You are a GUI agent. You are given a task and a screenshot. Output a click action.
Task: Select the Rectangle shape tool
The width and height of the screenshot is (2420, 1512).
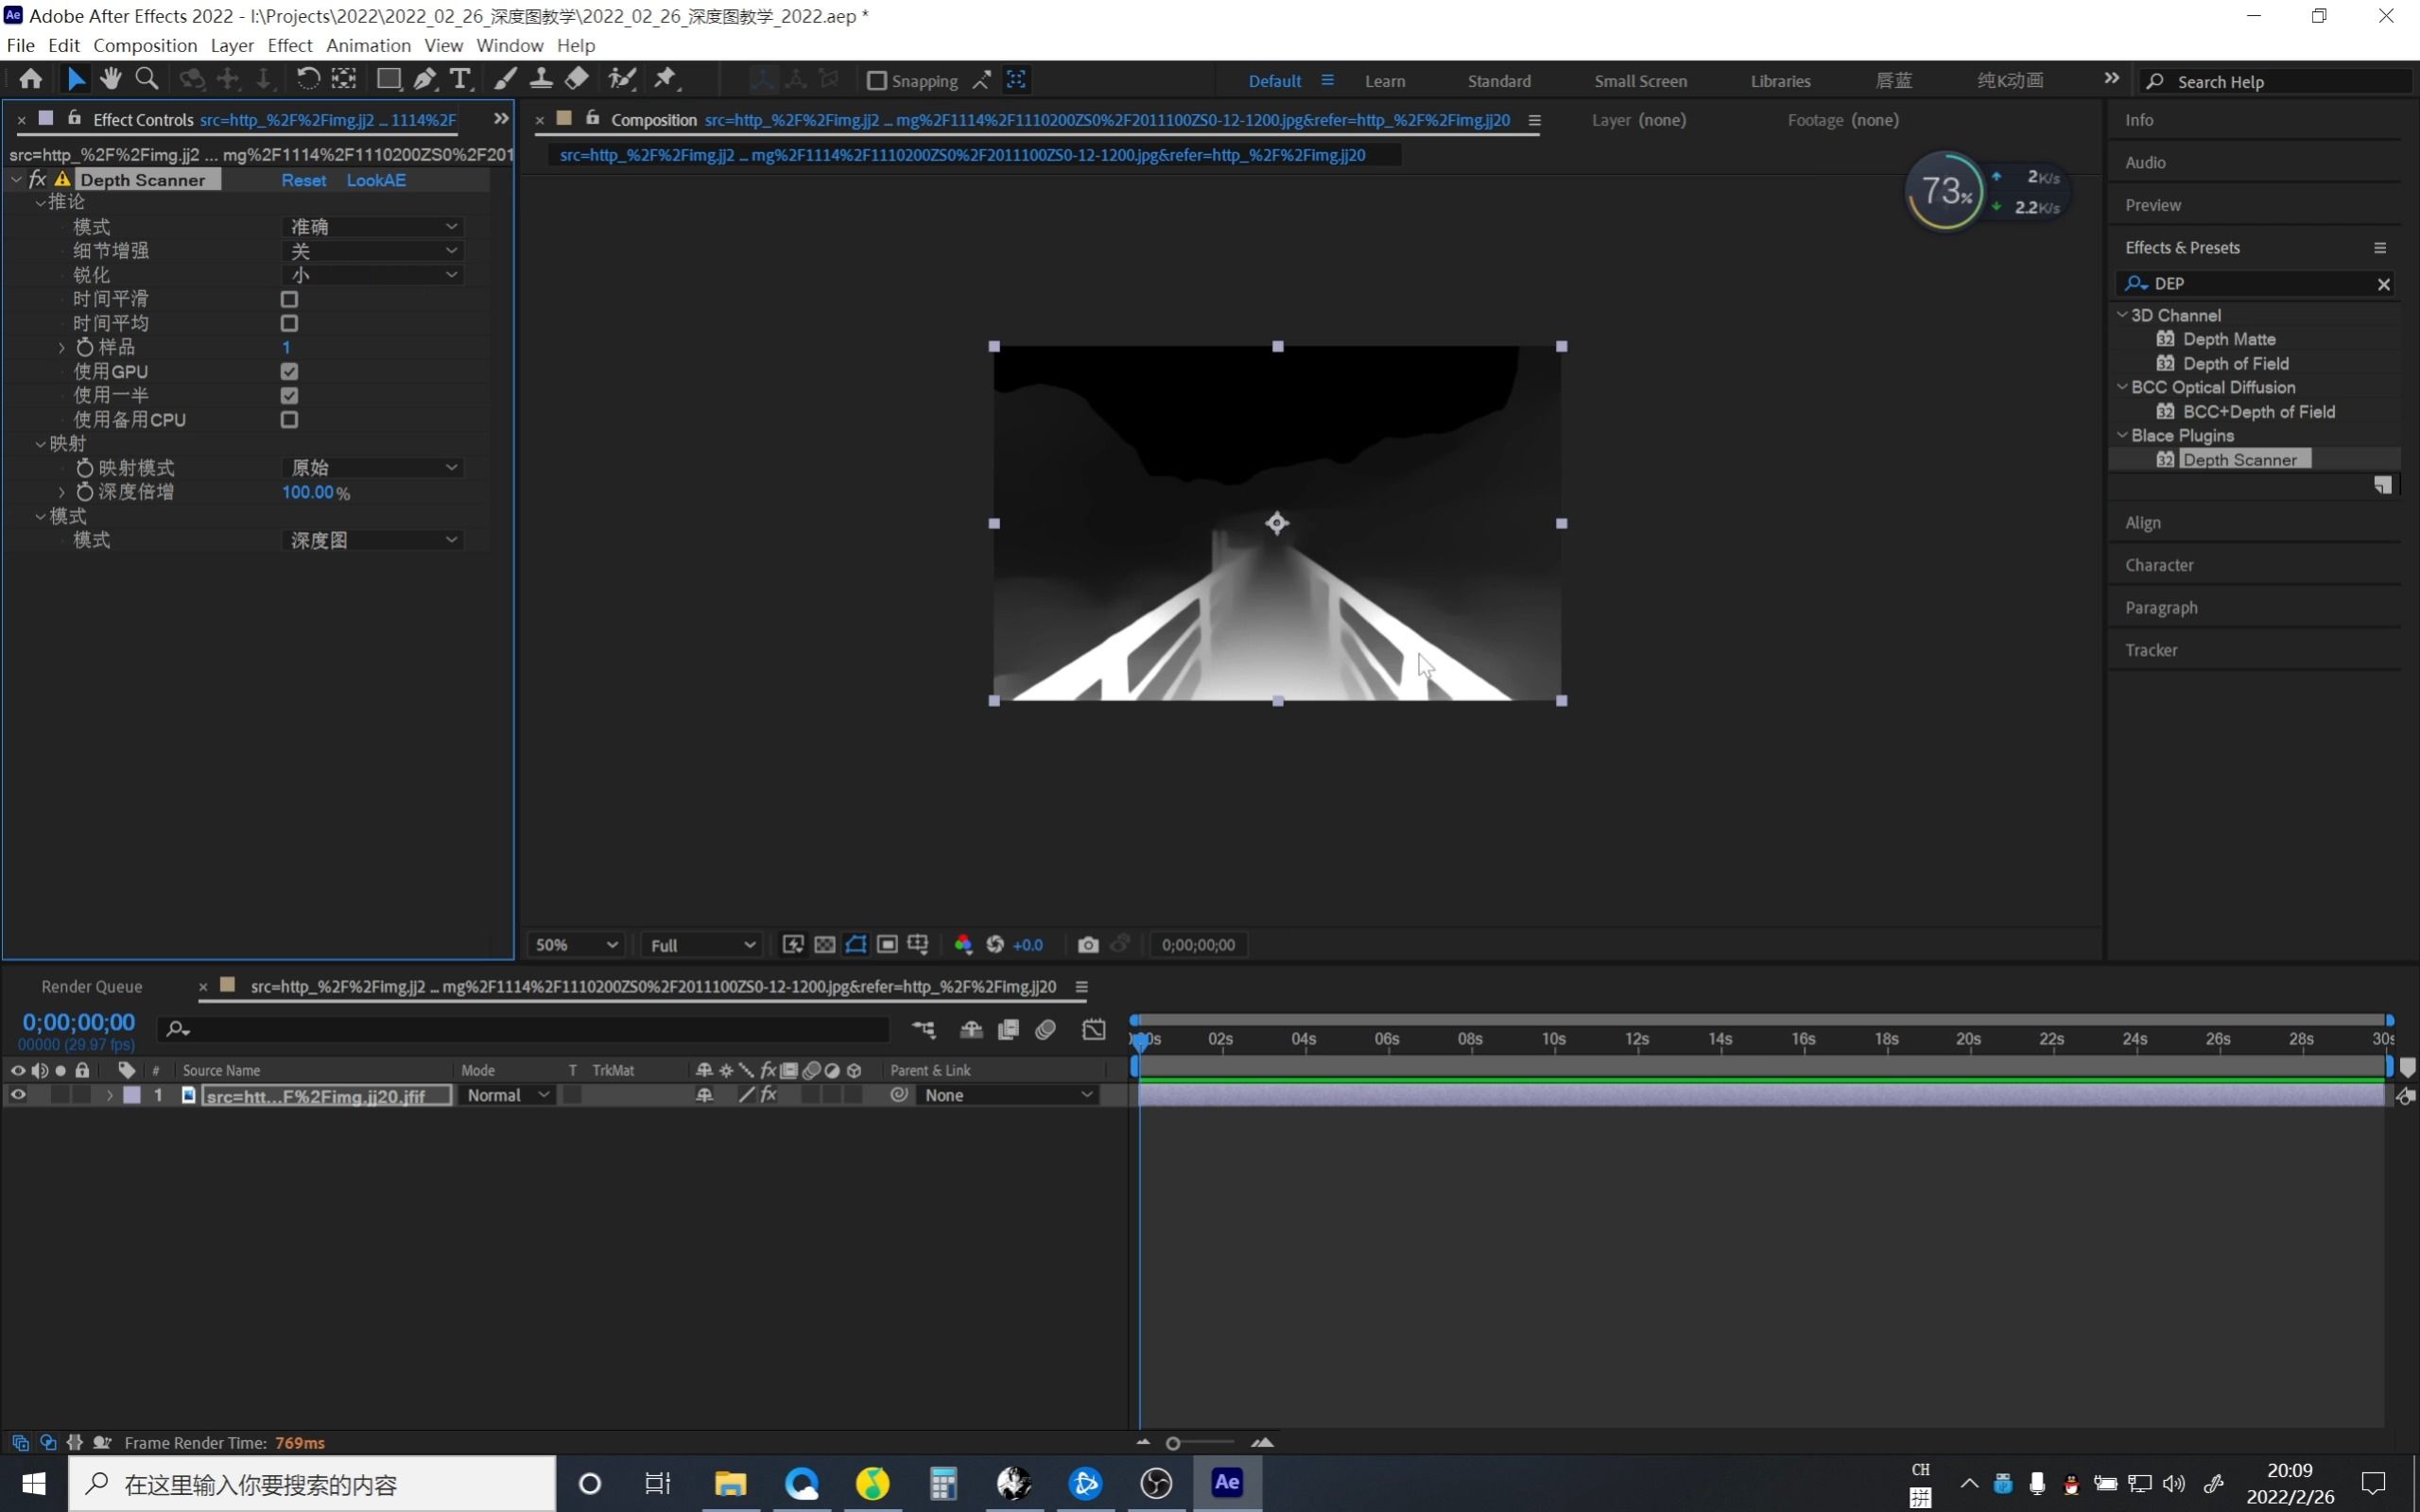click(x=389, y=78)
